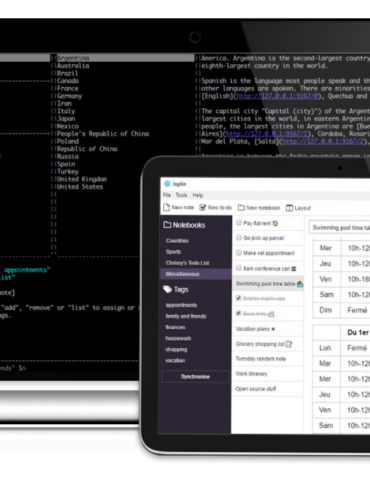Click the New to-do checkmark icon
Viewport: 370px width, 490px height.
point(203,207)
